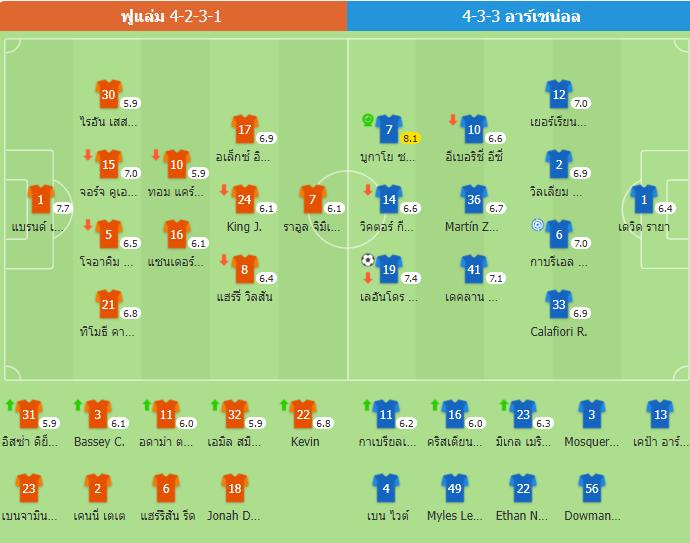Click green star-player icon beside blue number 7
The height and width of the screenshot is (543, 690).
point(368,120)
